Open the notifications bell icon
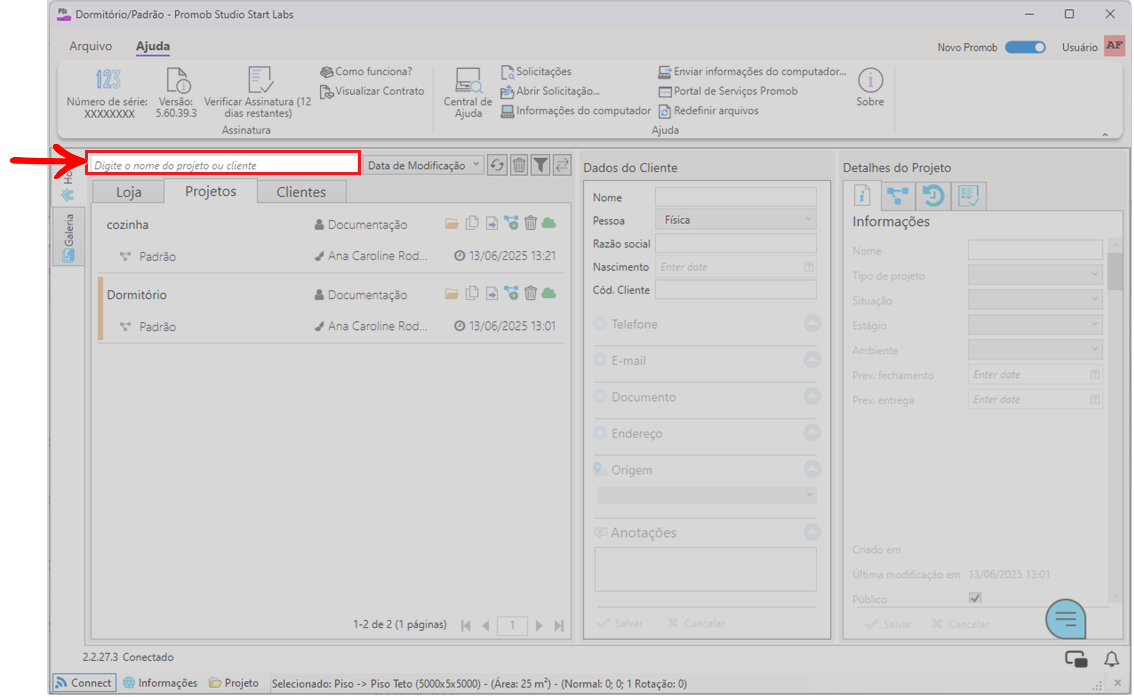The width and height of the screenshot is (1134, 697). (1112, 659)
